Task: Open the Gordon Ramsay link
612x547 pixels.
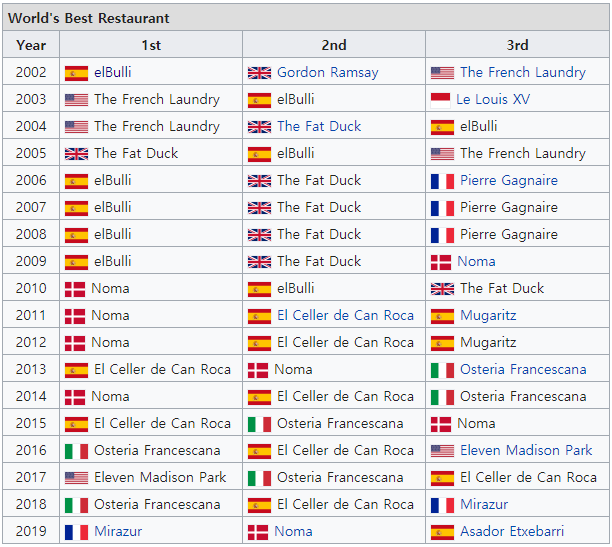Action: (327, 73)
